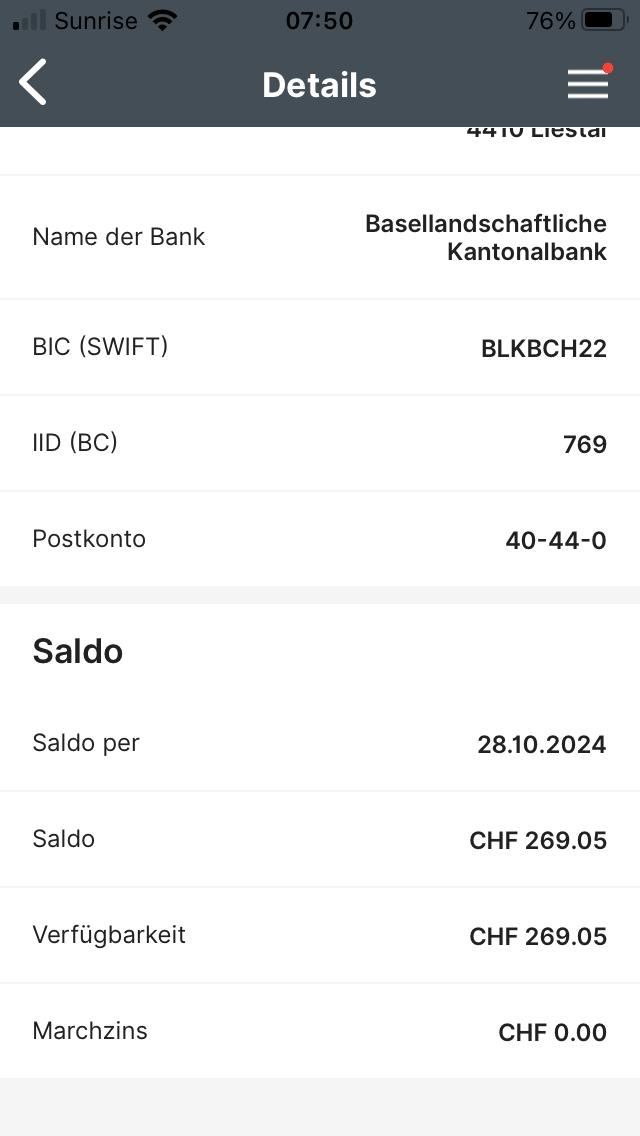
Task: Select Basellandschaftliche Kantonalbank bank name
Action: (x=486, y=237)
